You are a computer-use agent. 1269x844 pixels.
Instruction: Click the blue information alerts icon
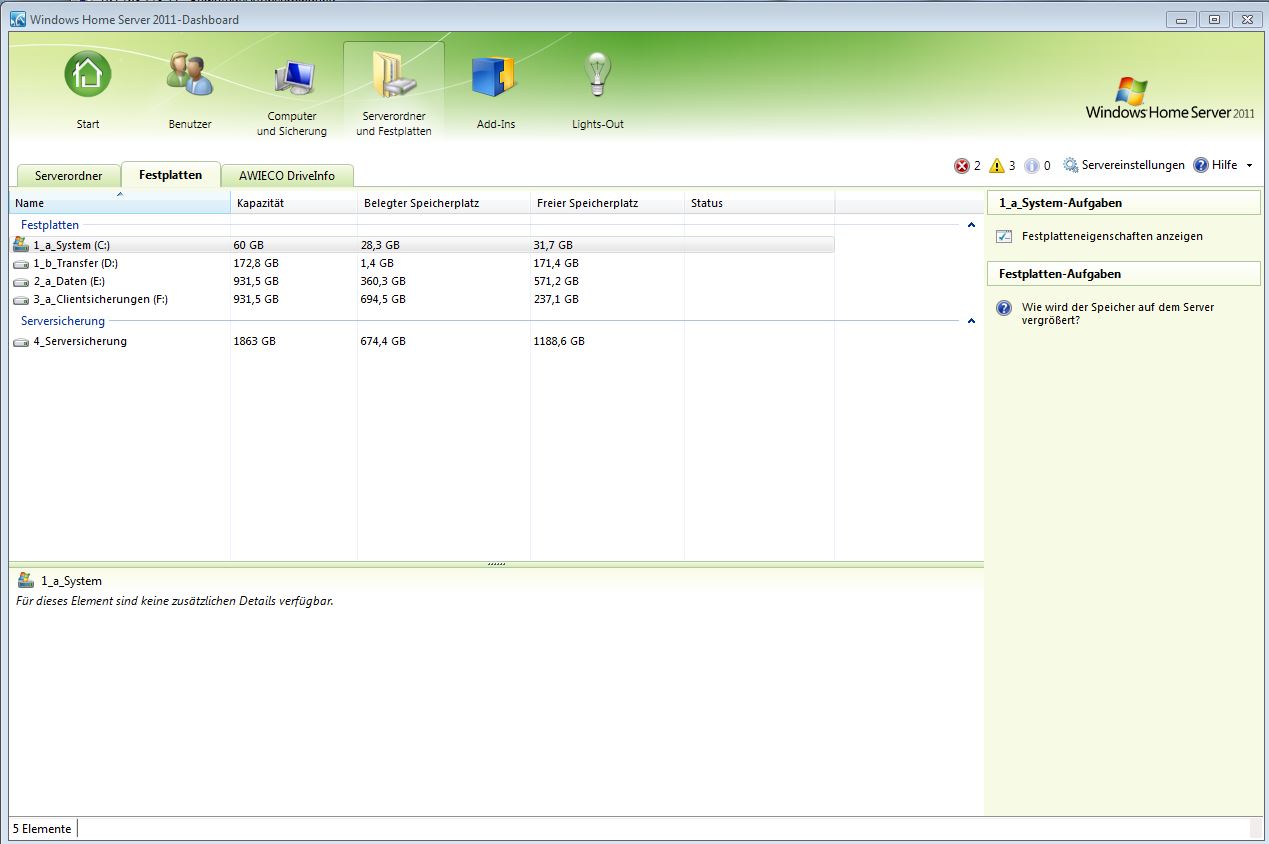coord(1031,166)
